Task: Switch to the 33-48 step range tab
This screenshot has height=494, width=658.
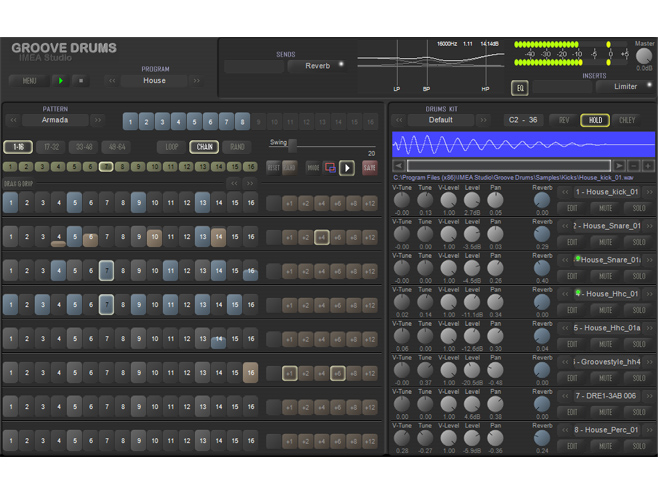Action: pos(84,147)
